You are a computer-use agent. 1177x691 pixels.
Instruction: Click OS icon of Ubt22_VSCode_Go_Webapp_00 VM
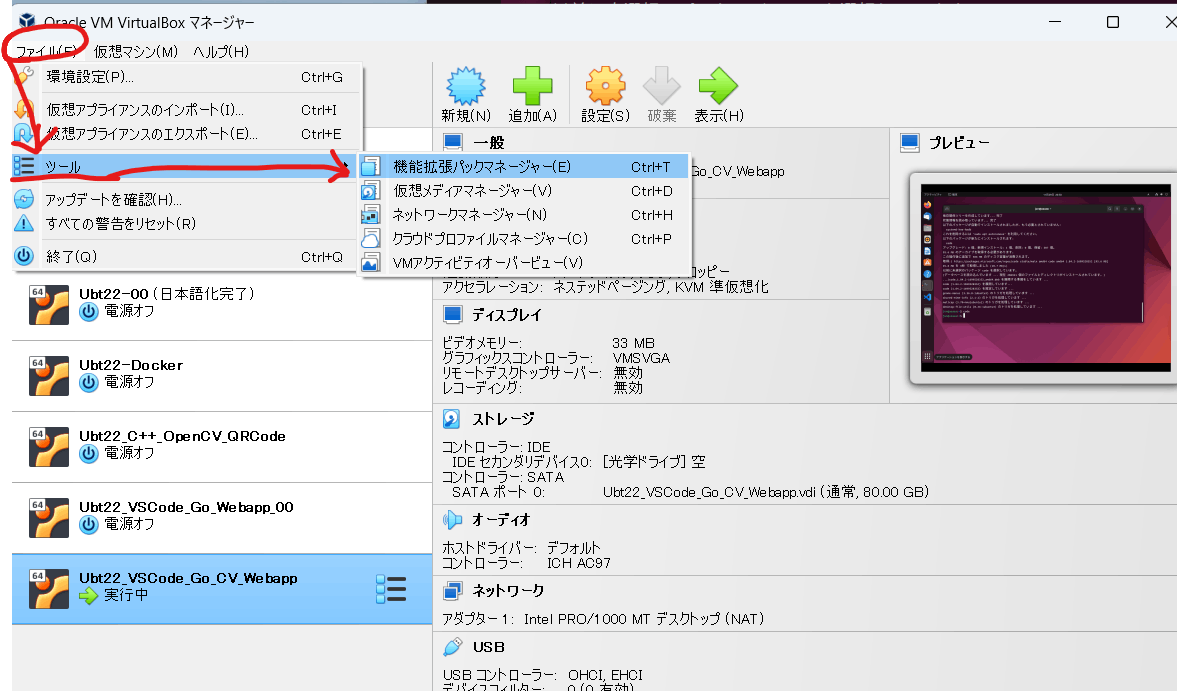(x=49, y=518)
